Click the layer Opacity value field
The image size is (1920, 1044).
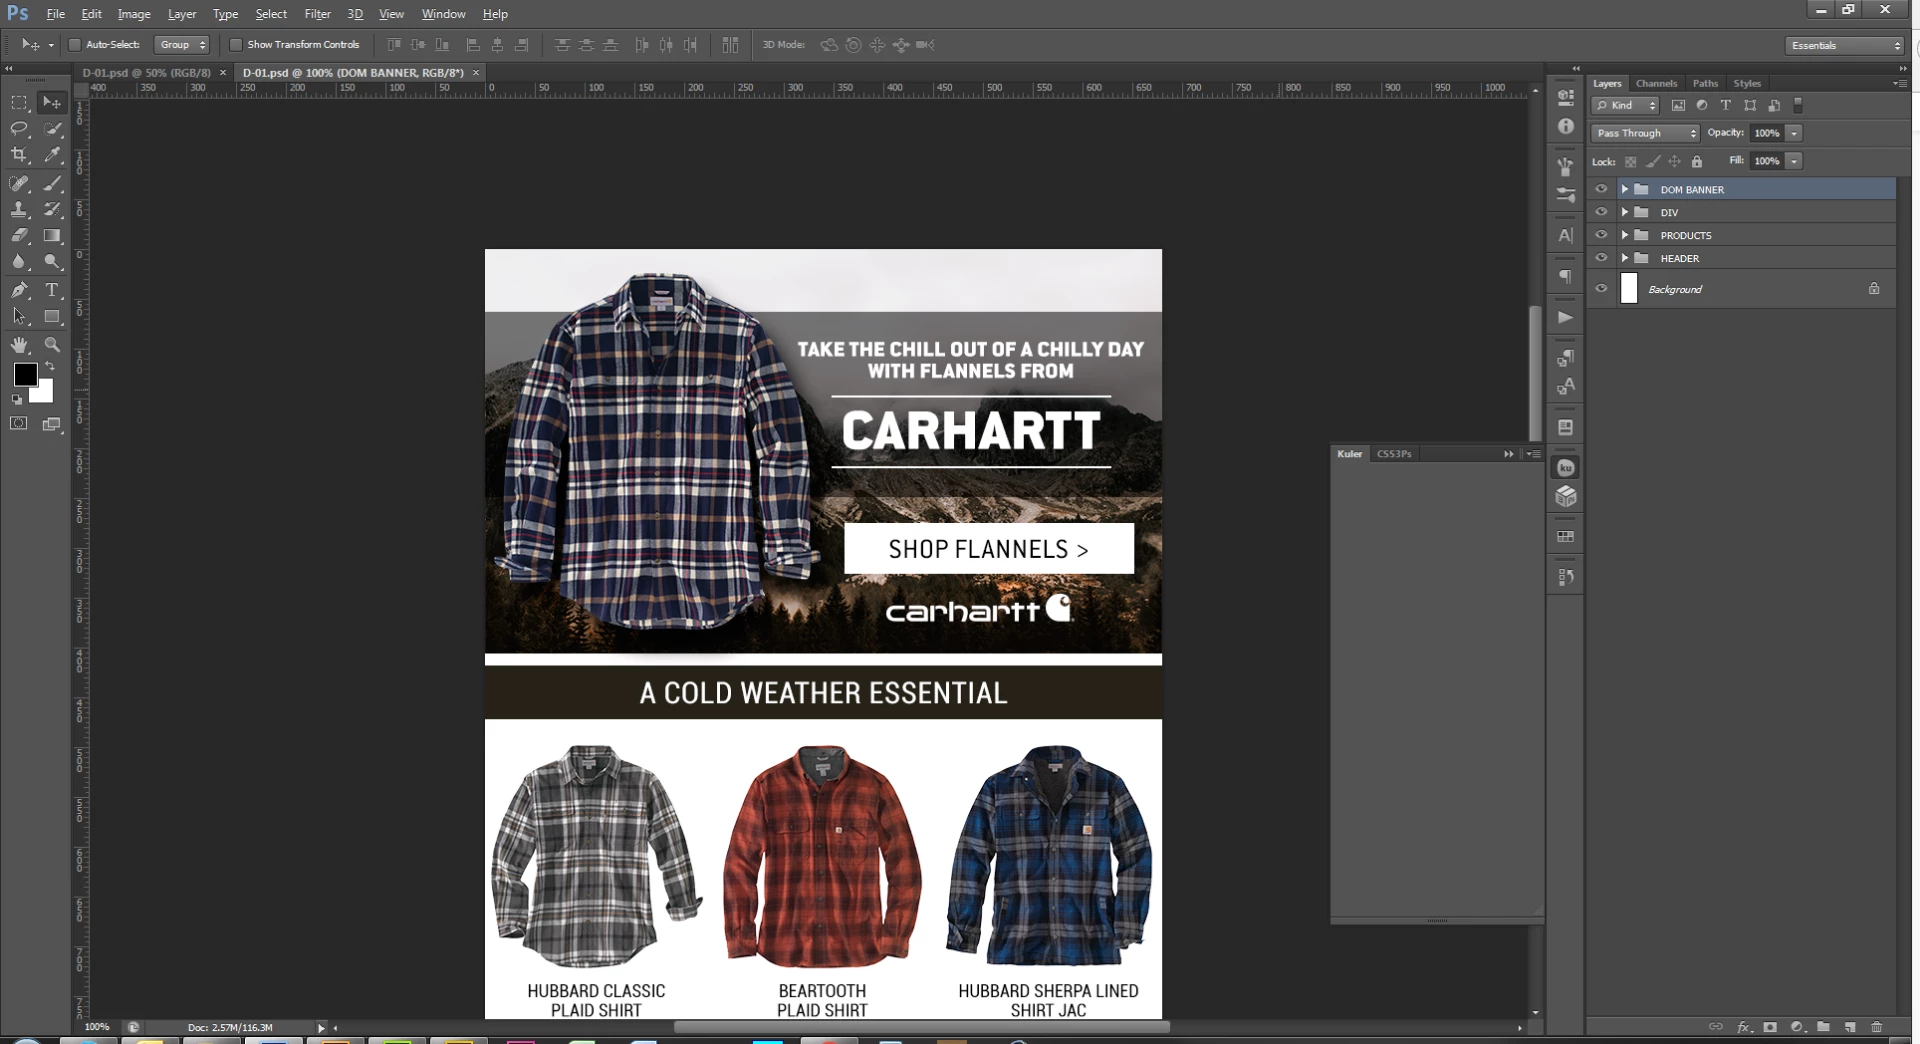tap(1767, 133)
